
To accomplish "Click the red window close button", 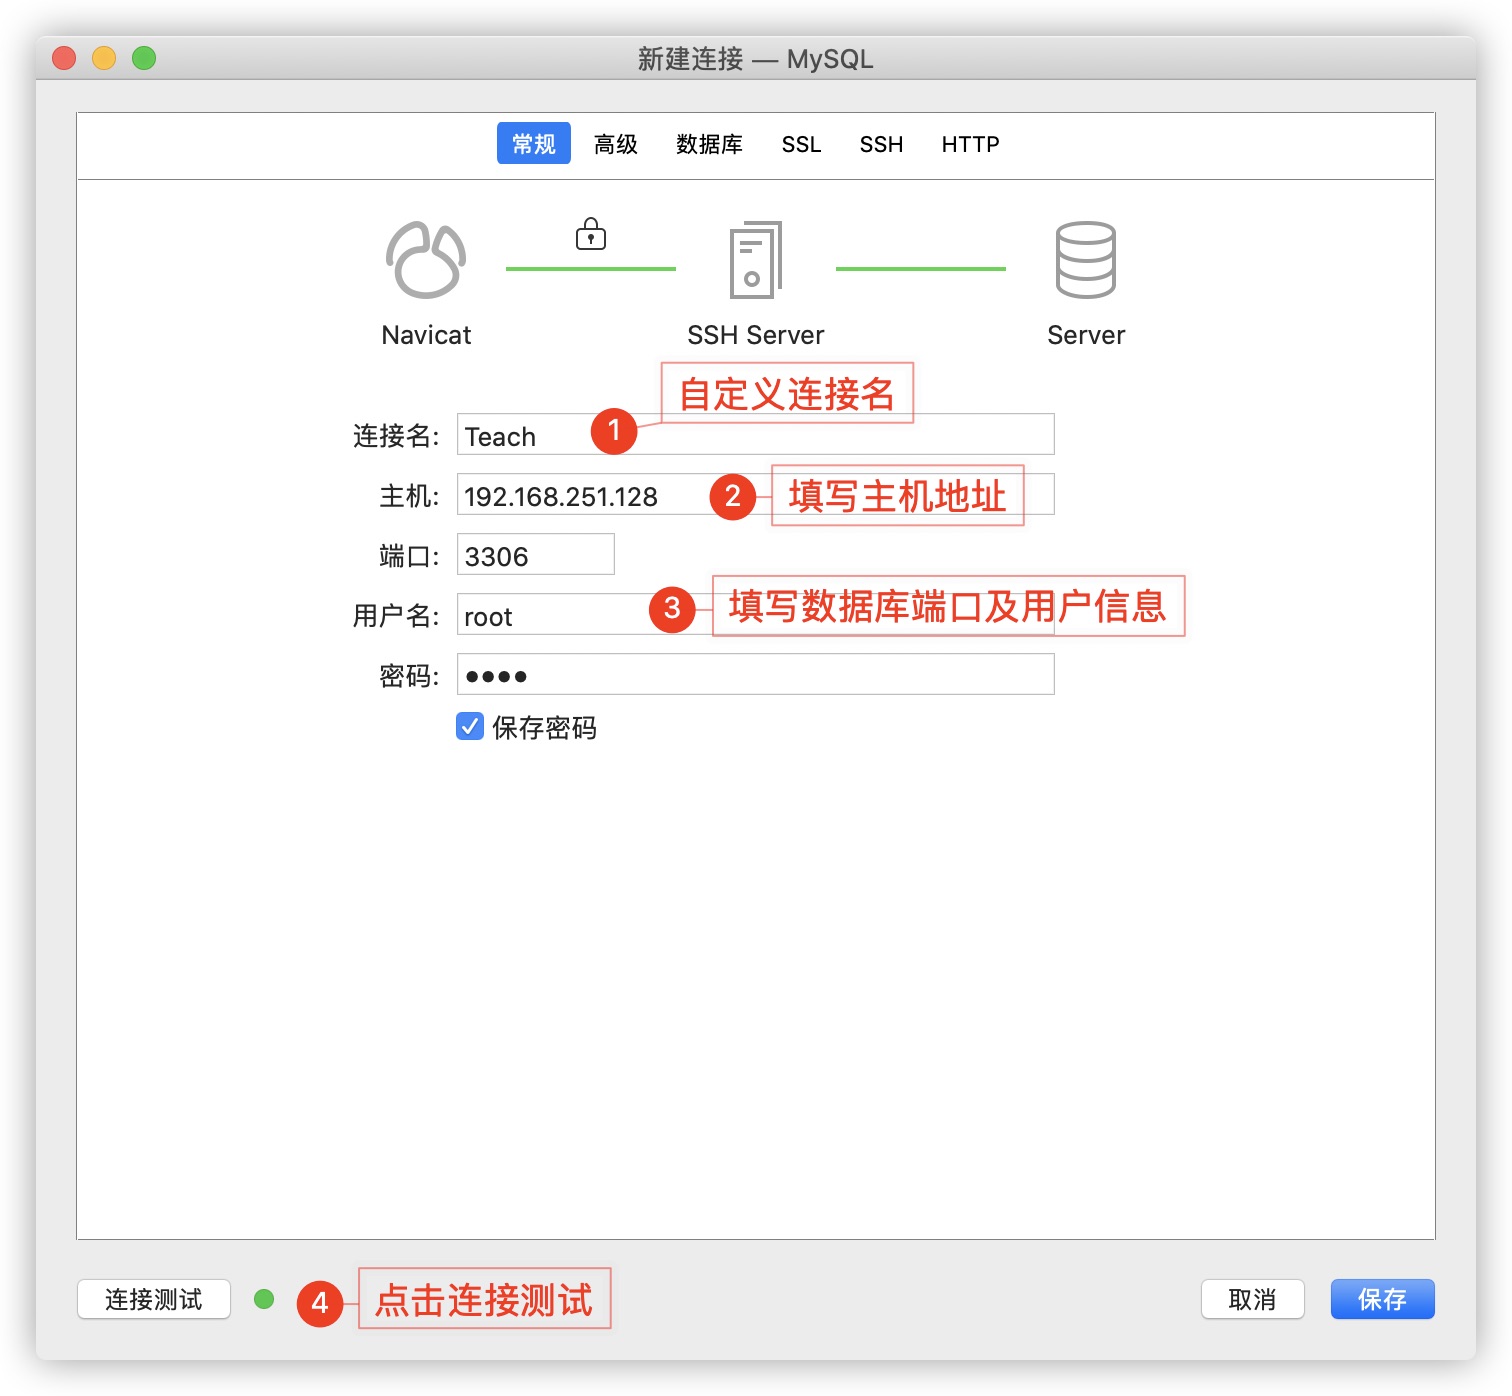I will [64, 58].
